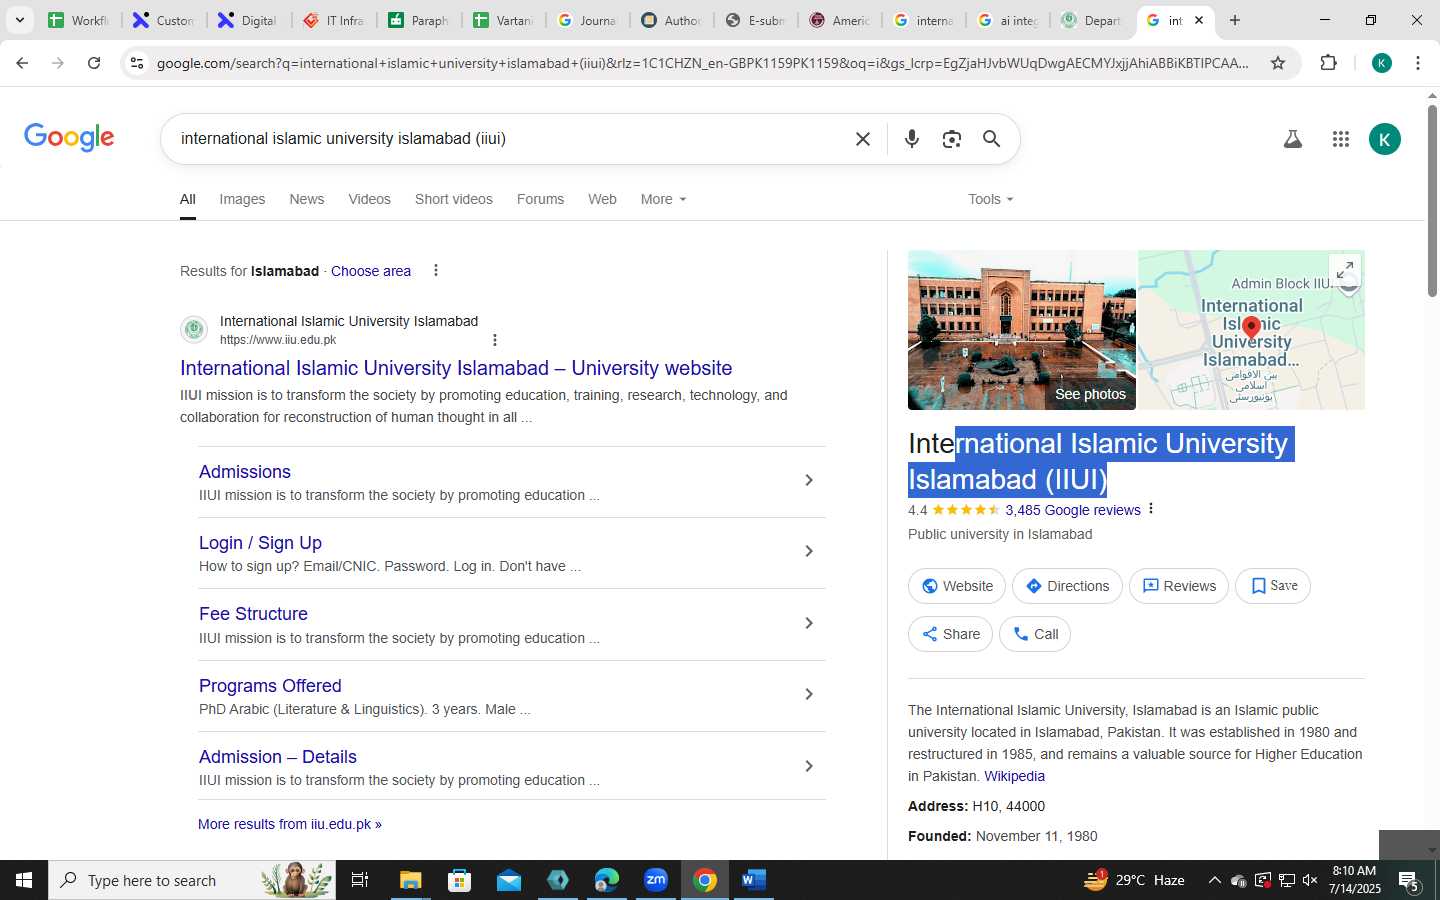This screenshot has height=900, width=1440.
Task: Open Search Labs flask icon
Action: 1293,139
